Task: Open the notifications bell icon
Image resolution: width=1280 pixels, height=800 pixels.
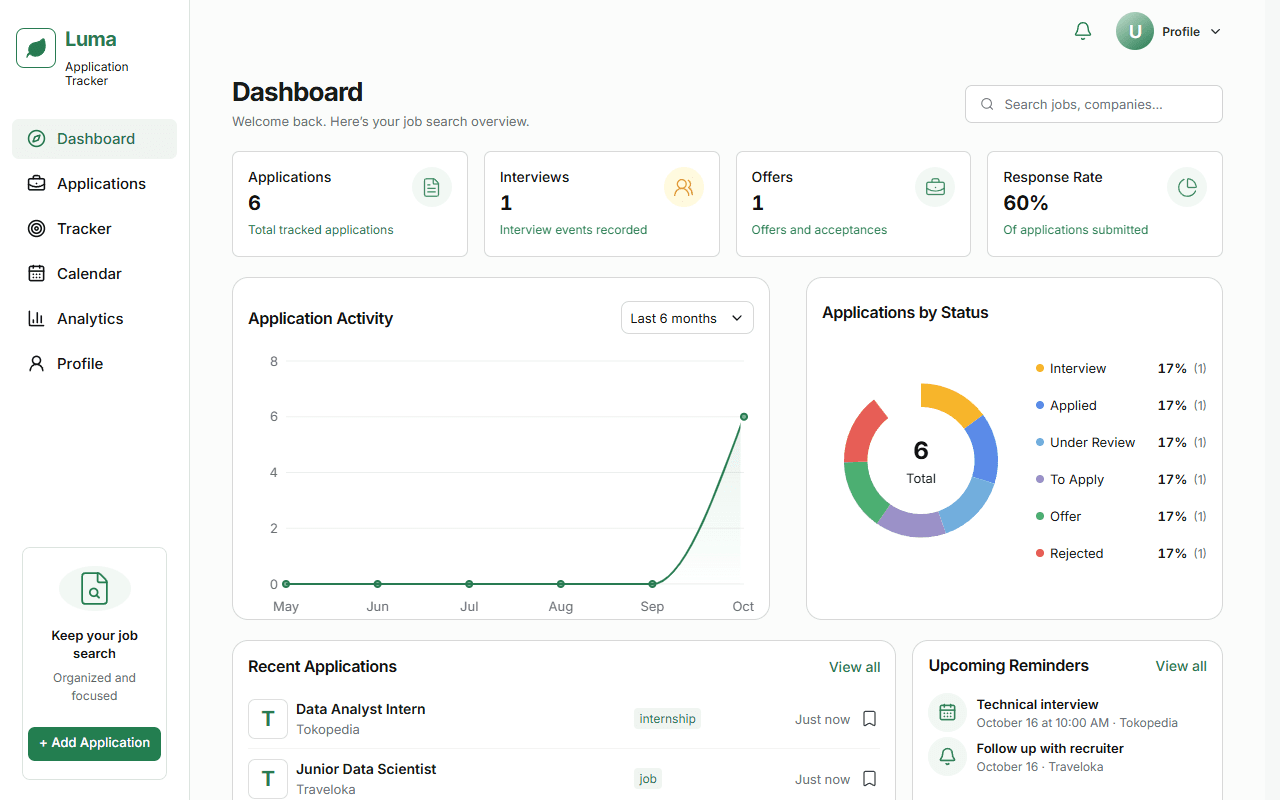Action: click(1083, 31)
